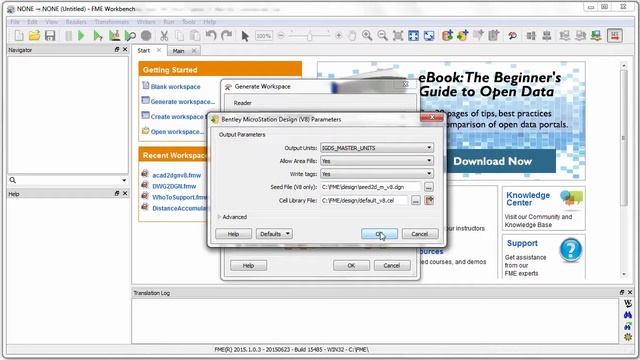640x360 pixels.
Task: Select the pointer Select tool
Action: 245,36
